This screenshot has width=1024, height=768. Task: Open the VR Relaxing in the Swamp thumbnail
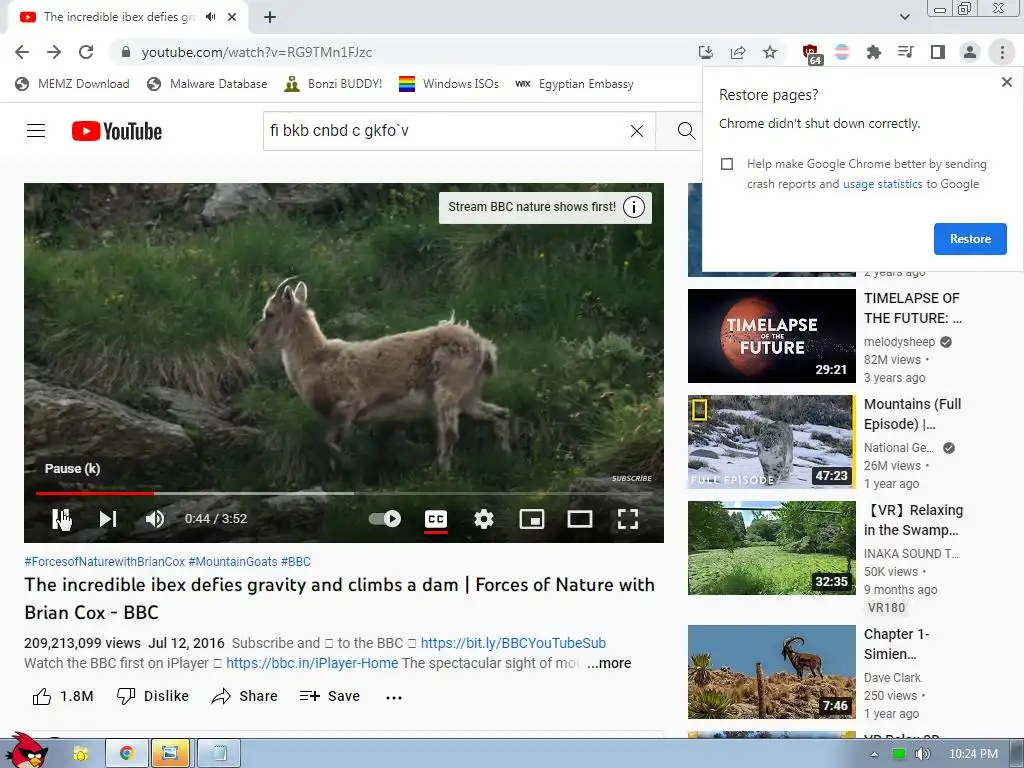point(771,548)
